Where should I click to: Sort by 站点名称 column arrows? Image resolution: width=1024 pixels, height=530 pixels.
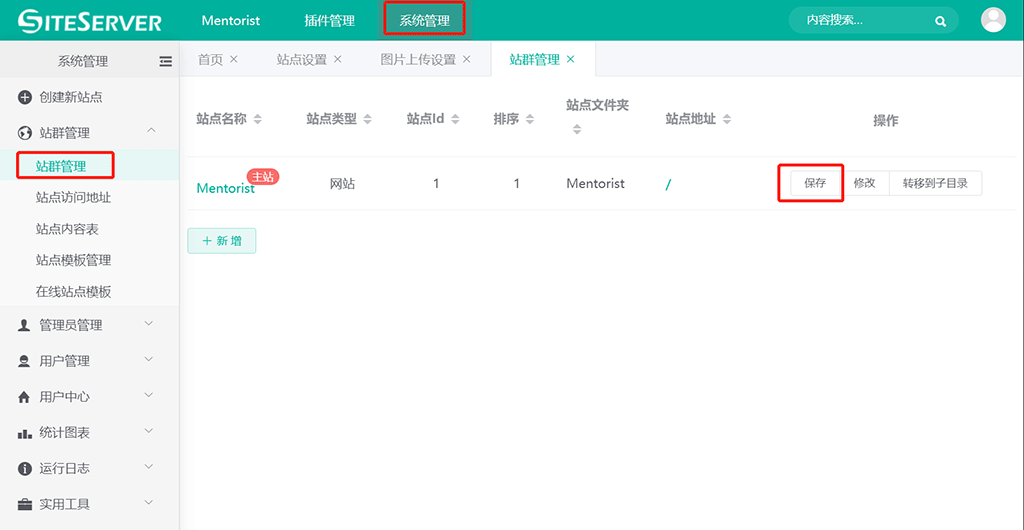pyautogui.click(x=258, y=120)
